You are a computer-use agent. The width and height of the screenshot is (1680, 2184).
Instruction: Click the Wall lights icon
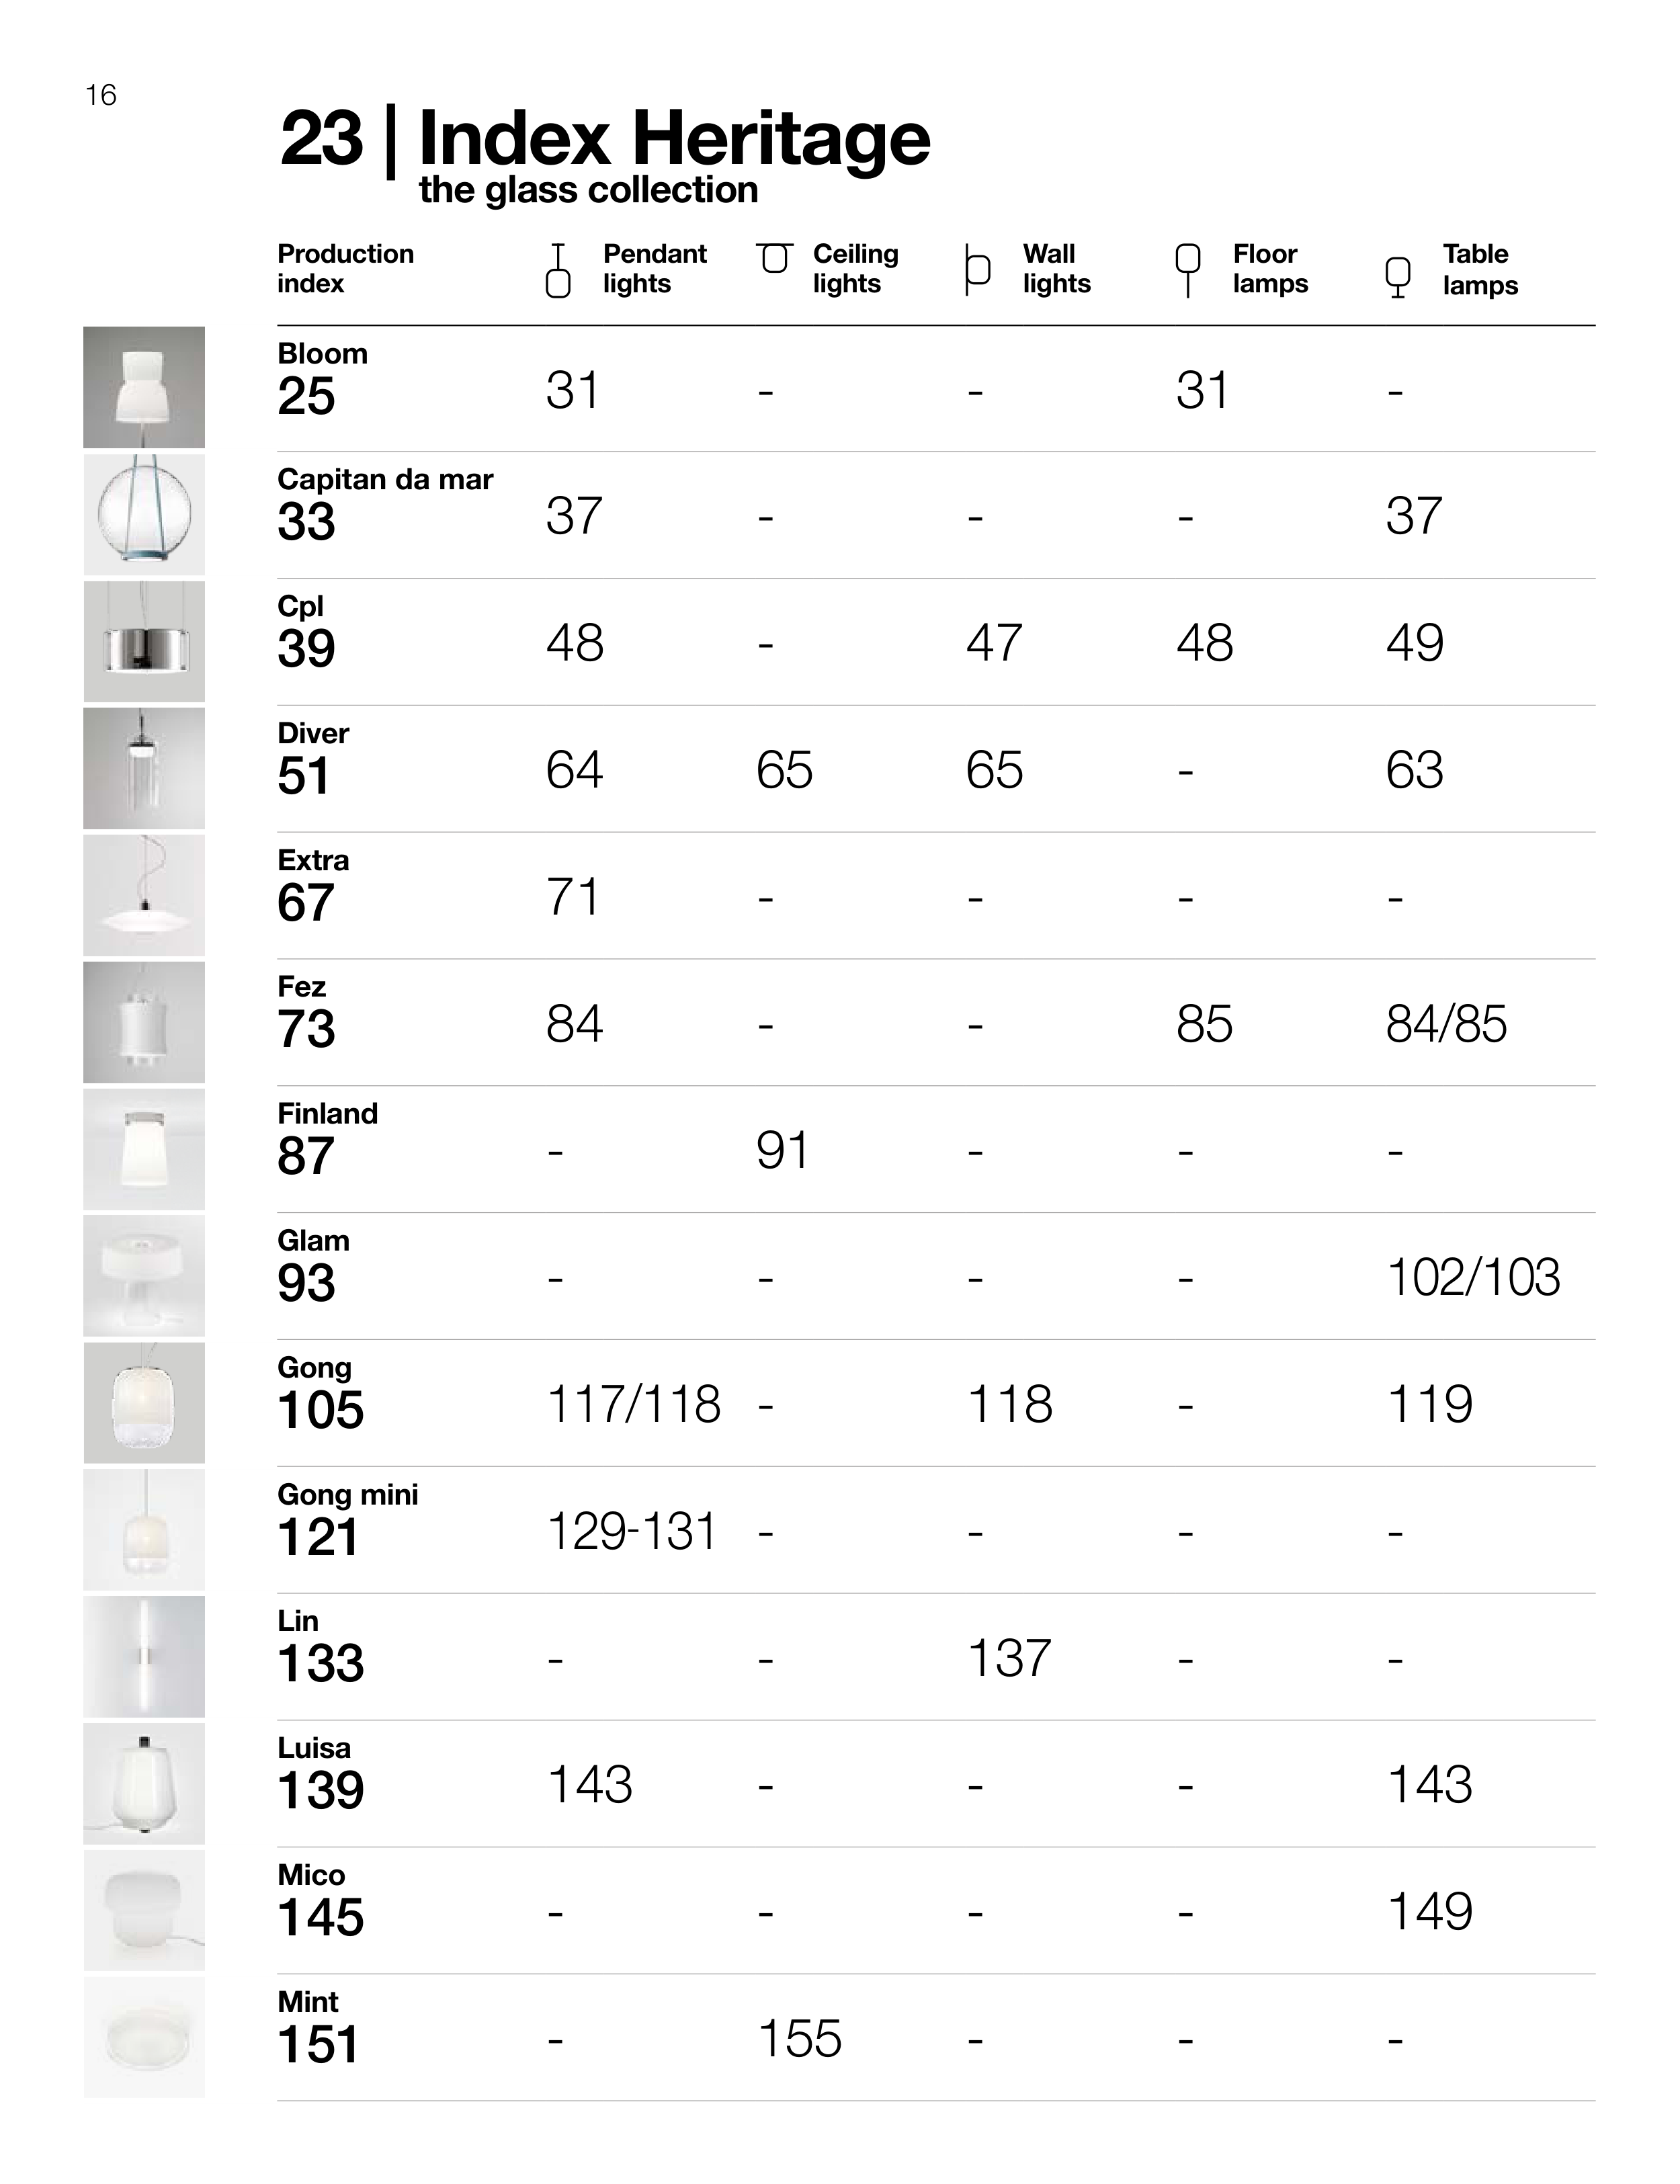[x=977, y=269]
